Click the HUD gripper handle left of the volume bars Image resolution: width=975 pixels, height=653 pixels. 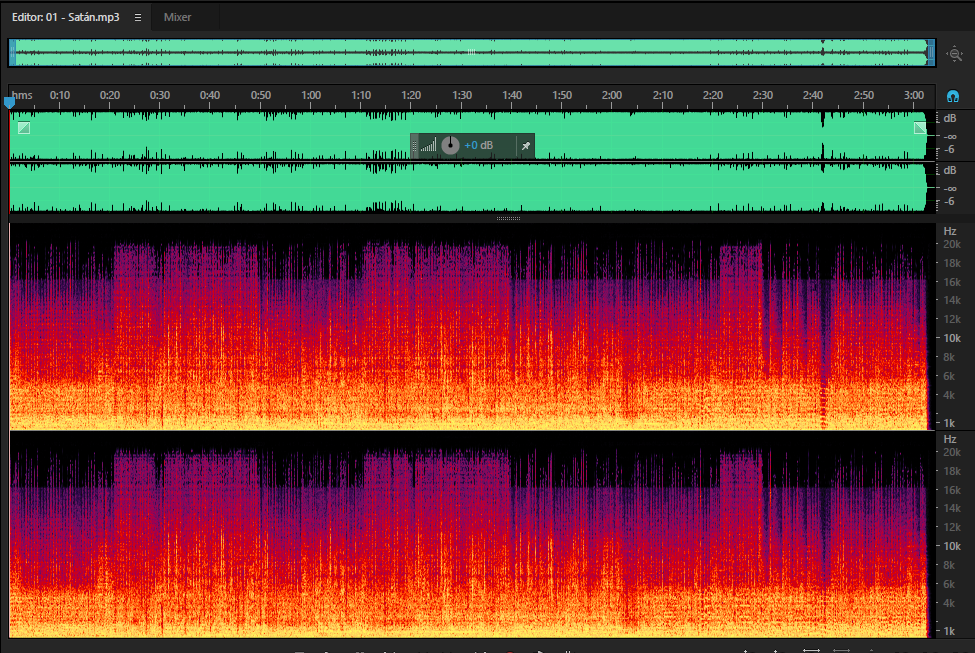415,146
